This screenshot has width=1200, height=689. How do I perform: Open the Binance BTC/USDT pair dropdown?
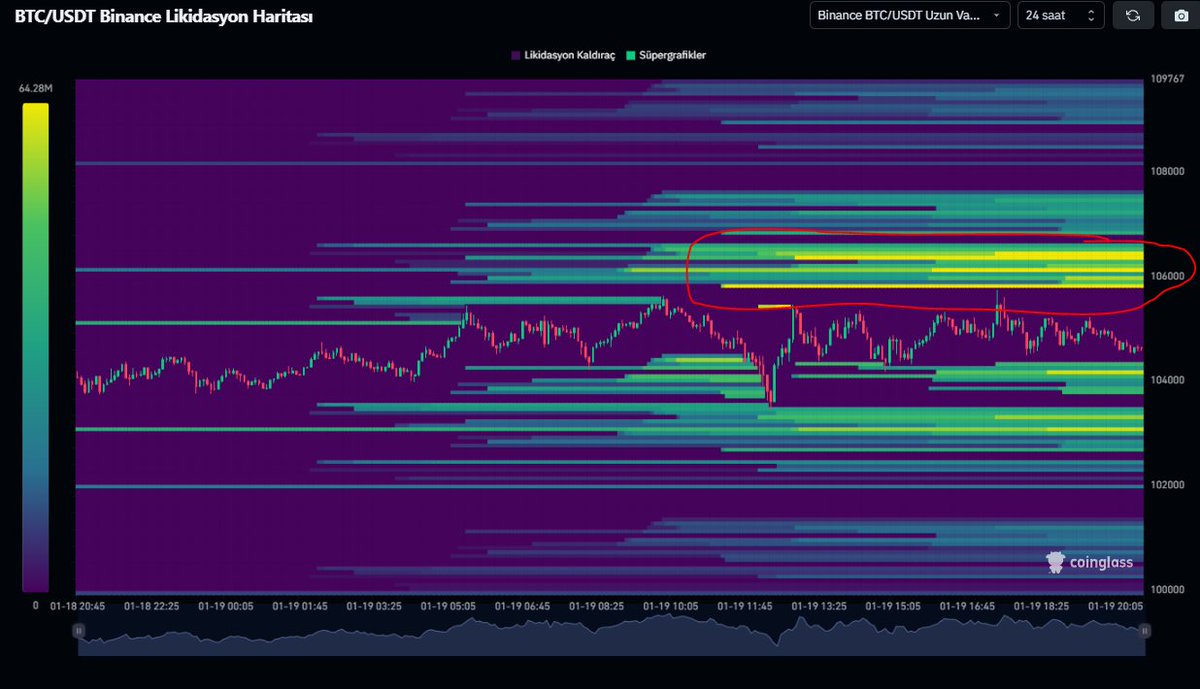tap(910, 15)
